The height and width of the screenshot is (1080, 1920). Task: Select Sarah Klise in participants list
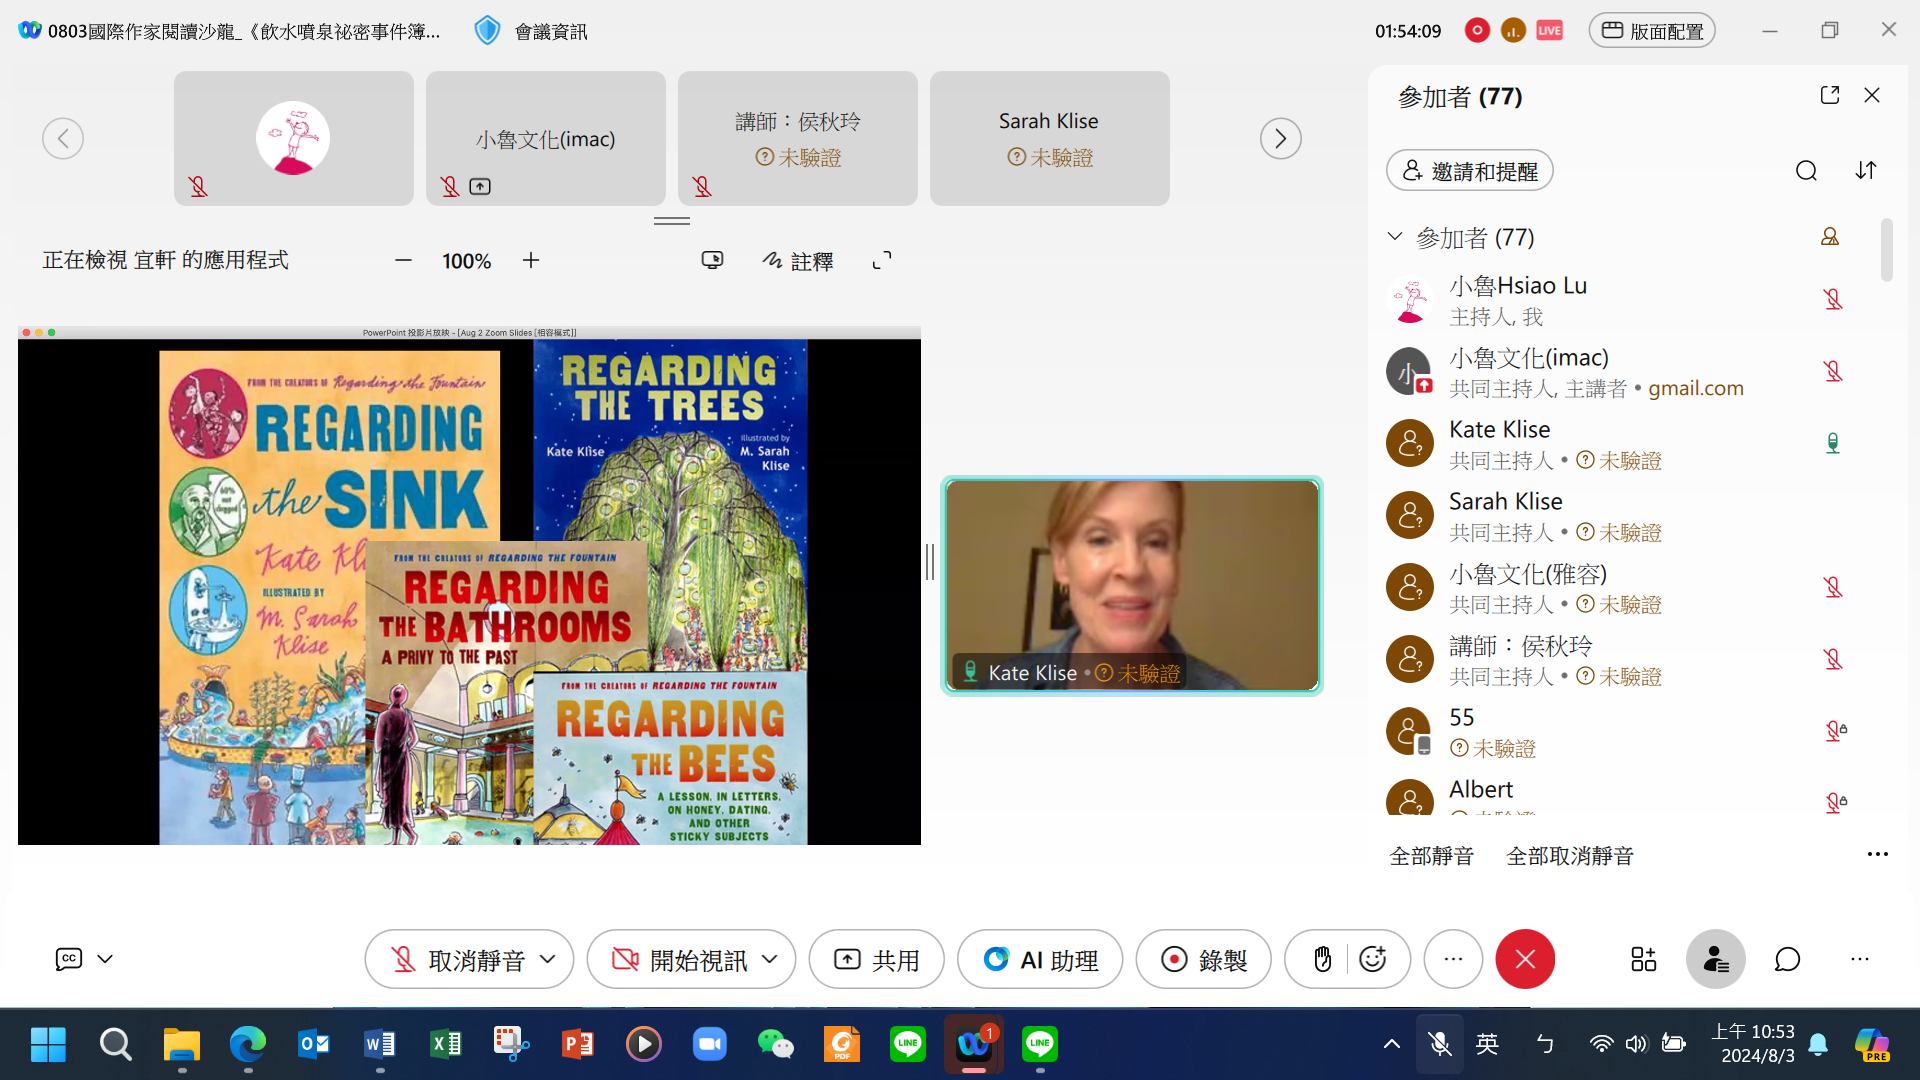[x=1620, y=515]
